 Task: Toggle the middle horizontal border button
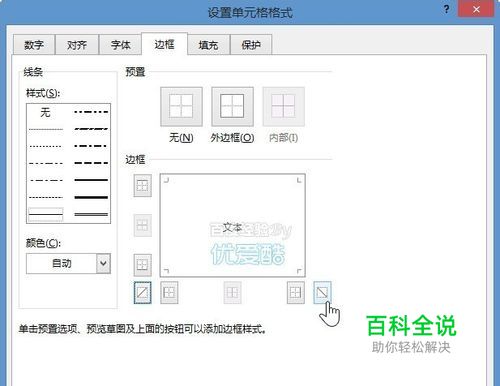tap(142, 225)
